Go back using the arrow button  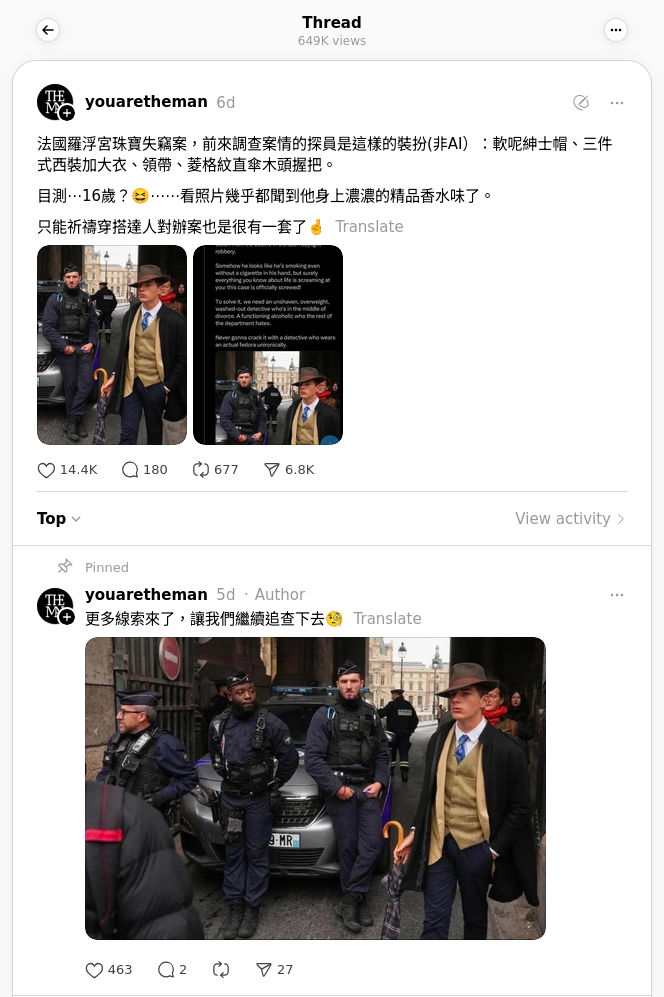pos(48,30)
